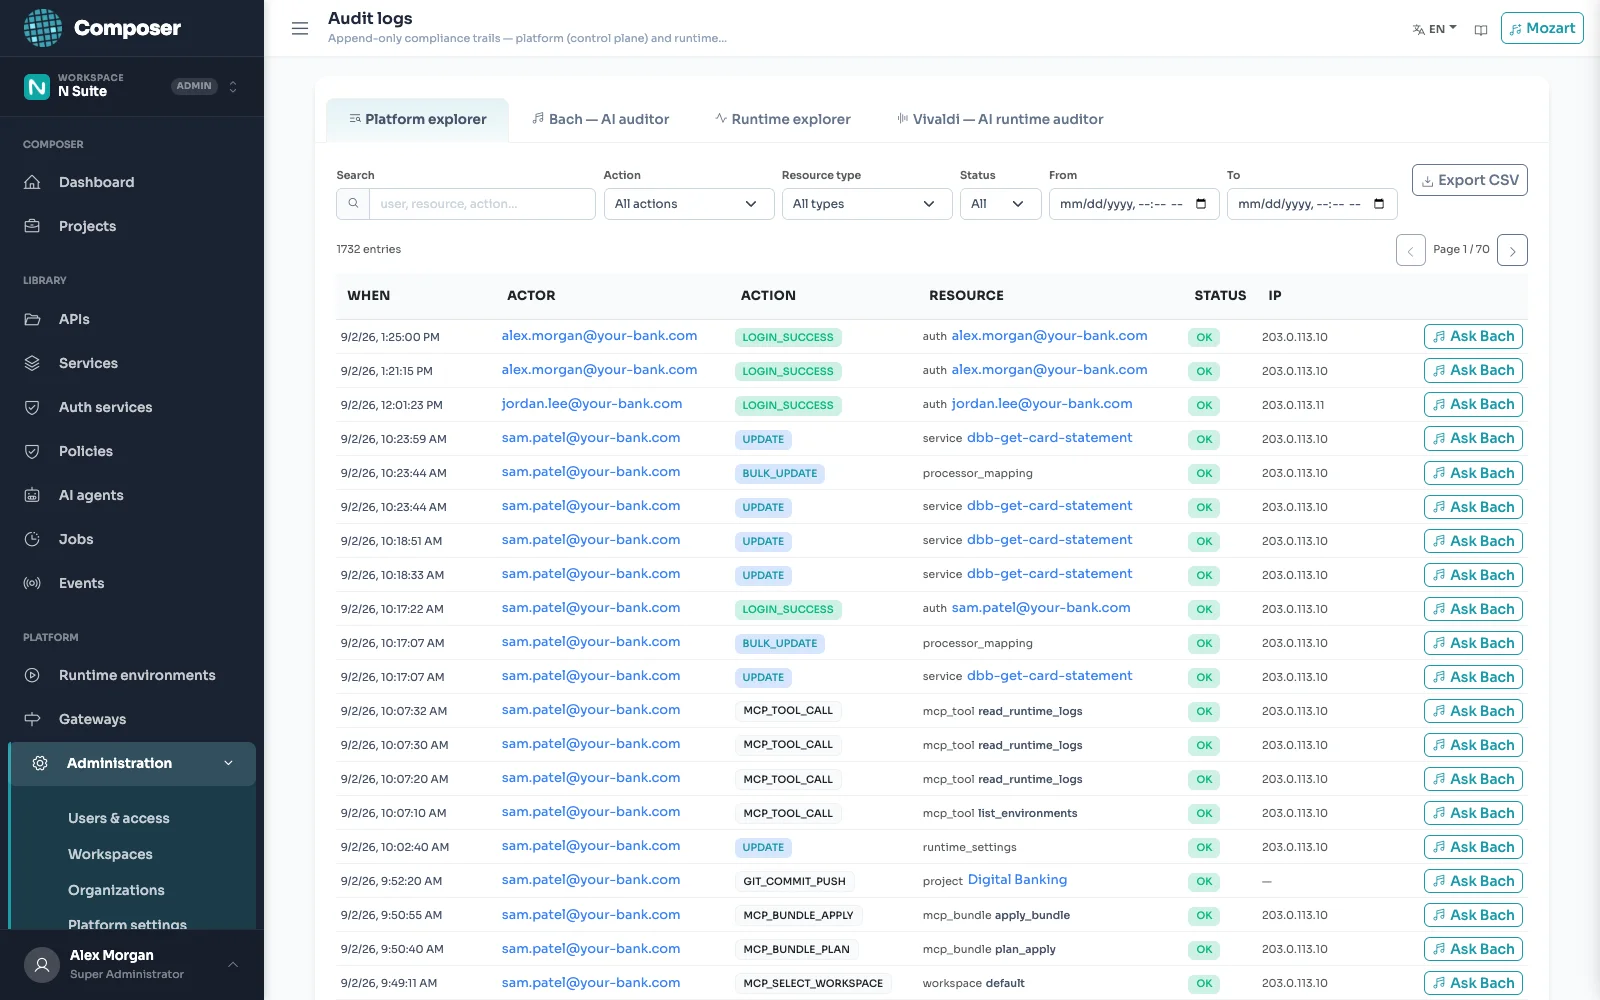Go to next page of entries
The height and width of the screenshot is (1000, 1600).
pyautogui.click(x=1512, y=250)
